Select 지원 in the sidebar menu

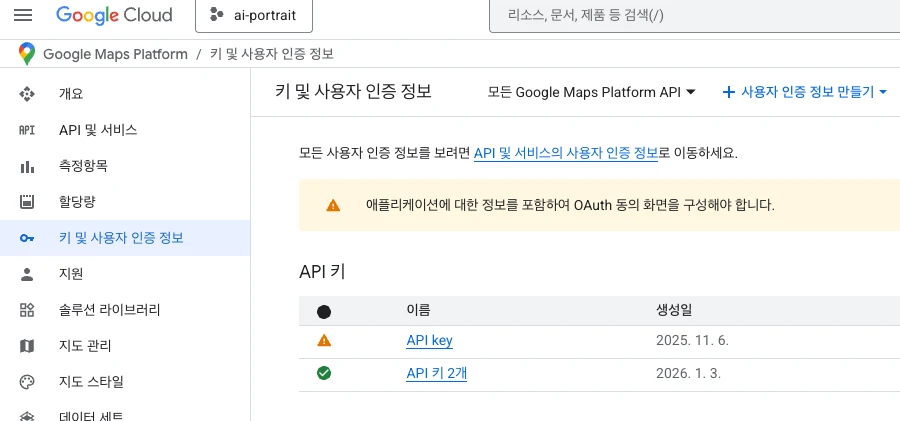point(71,274)
